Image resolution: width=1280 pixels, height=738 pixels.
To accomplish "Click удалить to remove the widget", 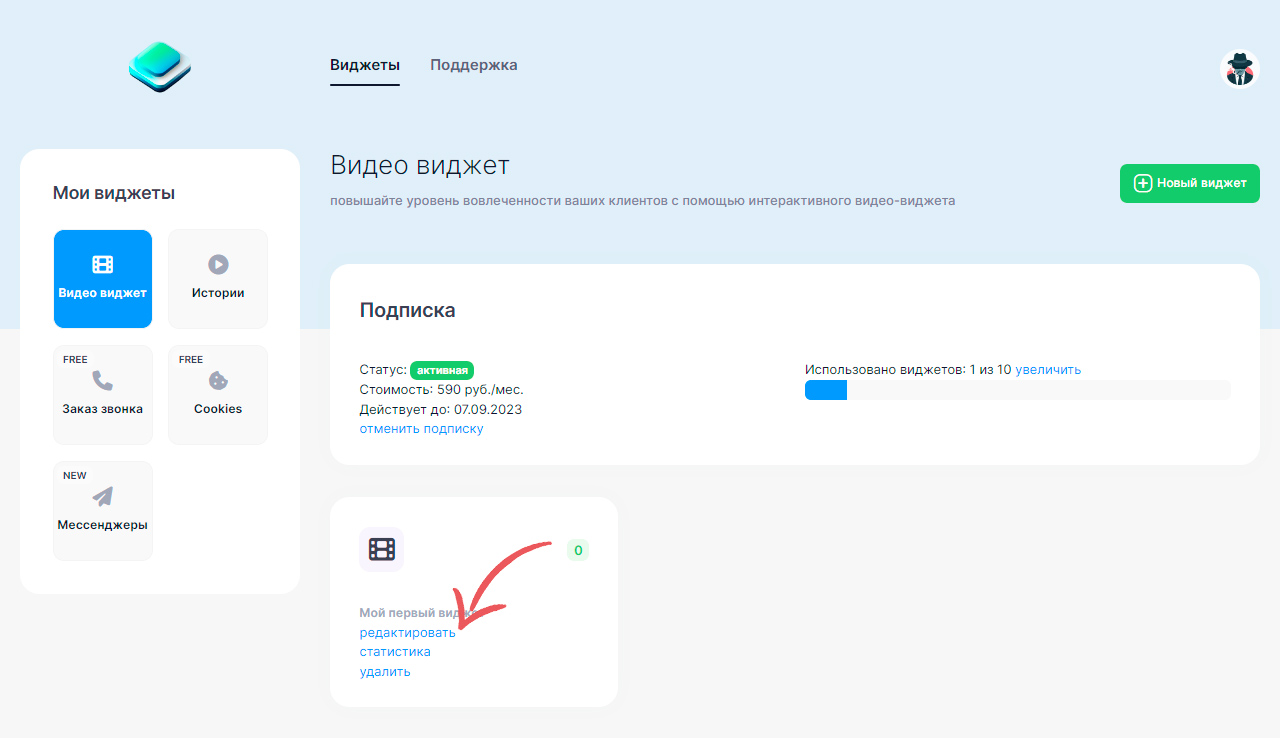I will point(385,672).
